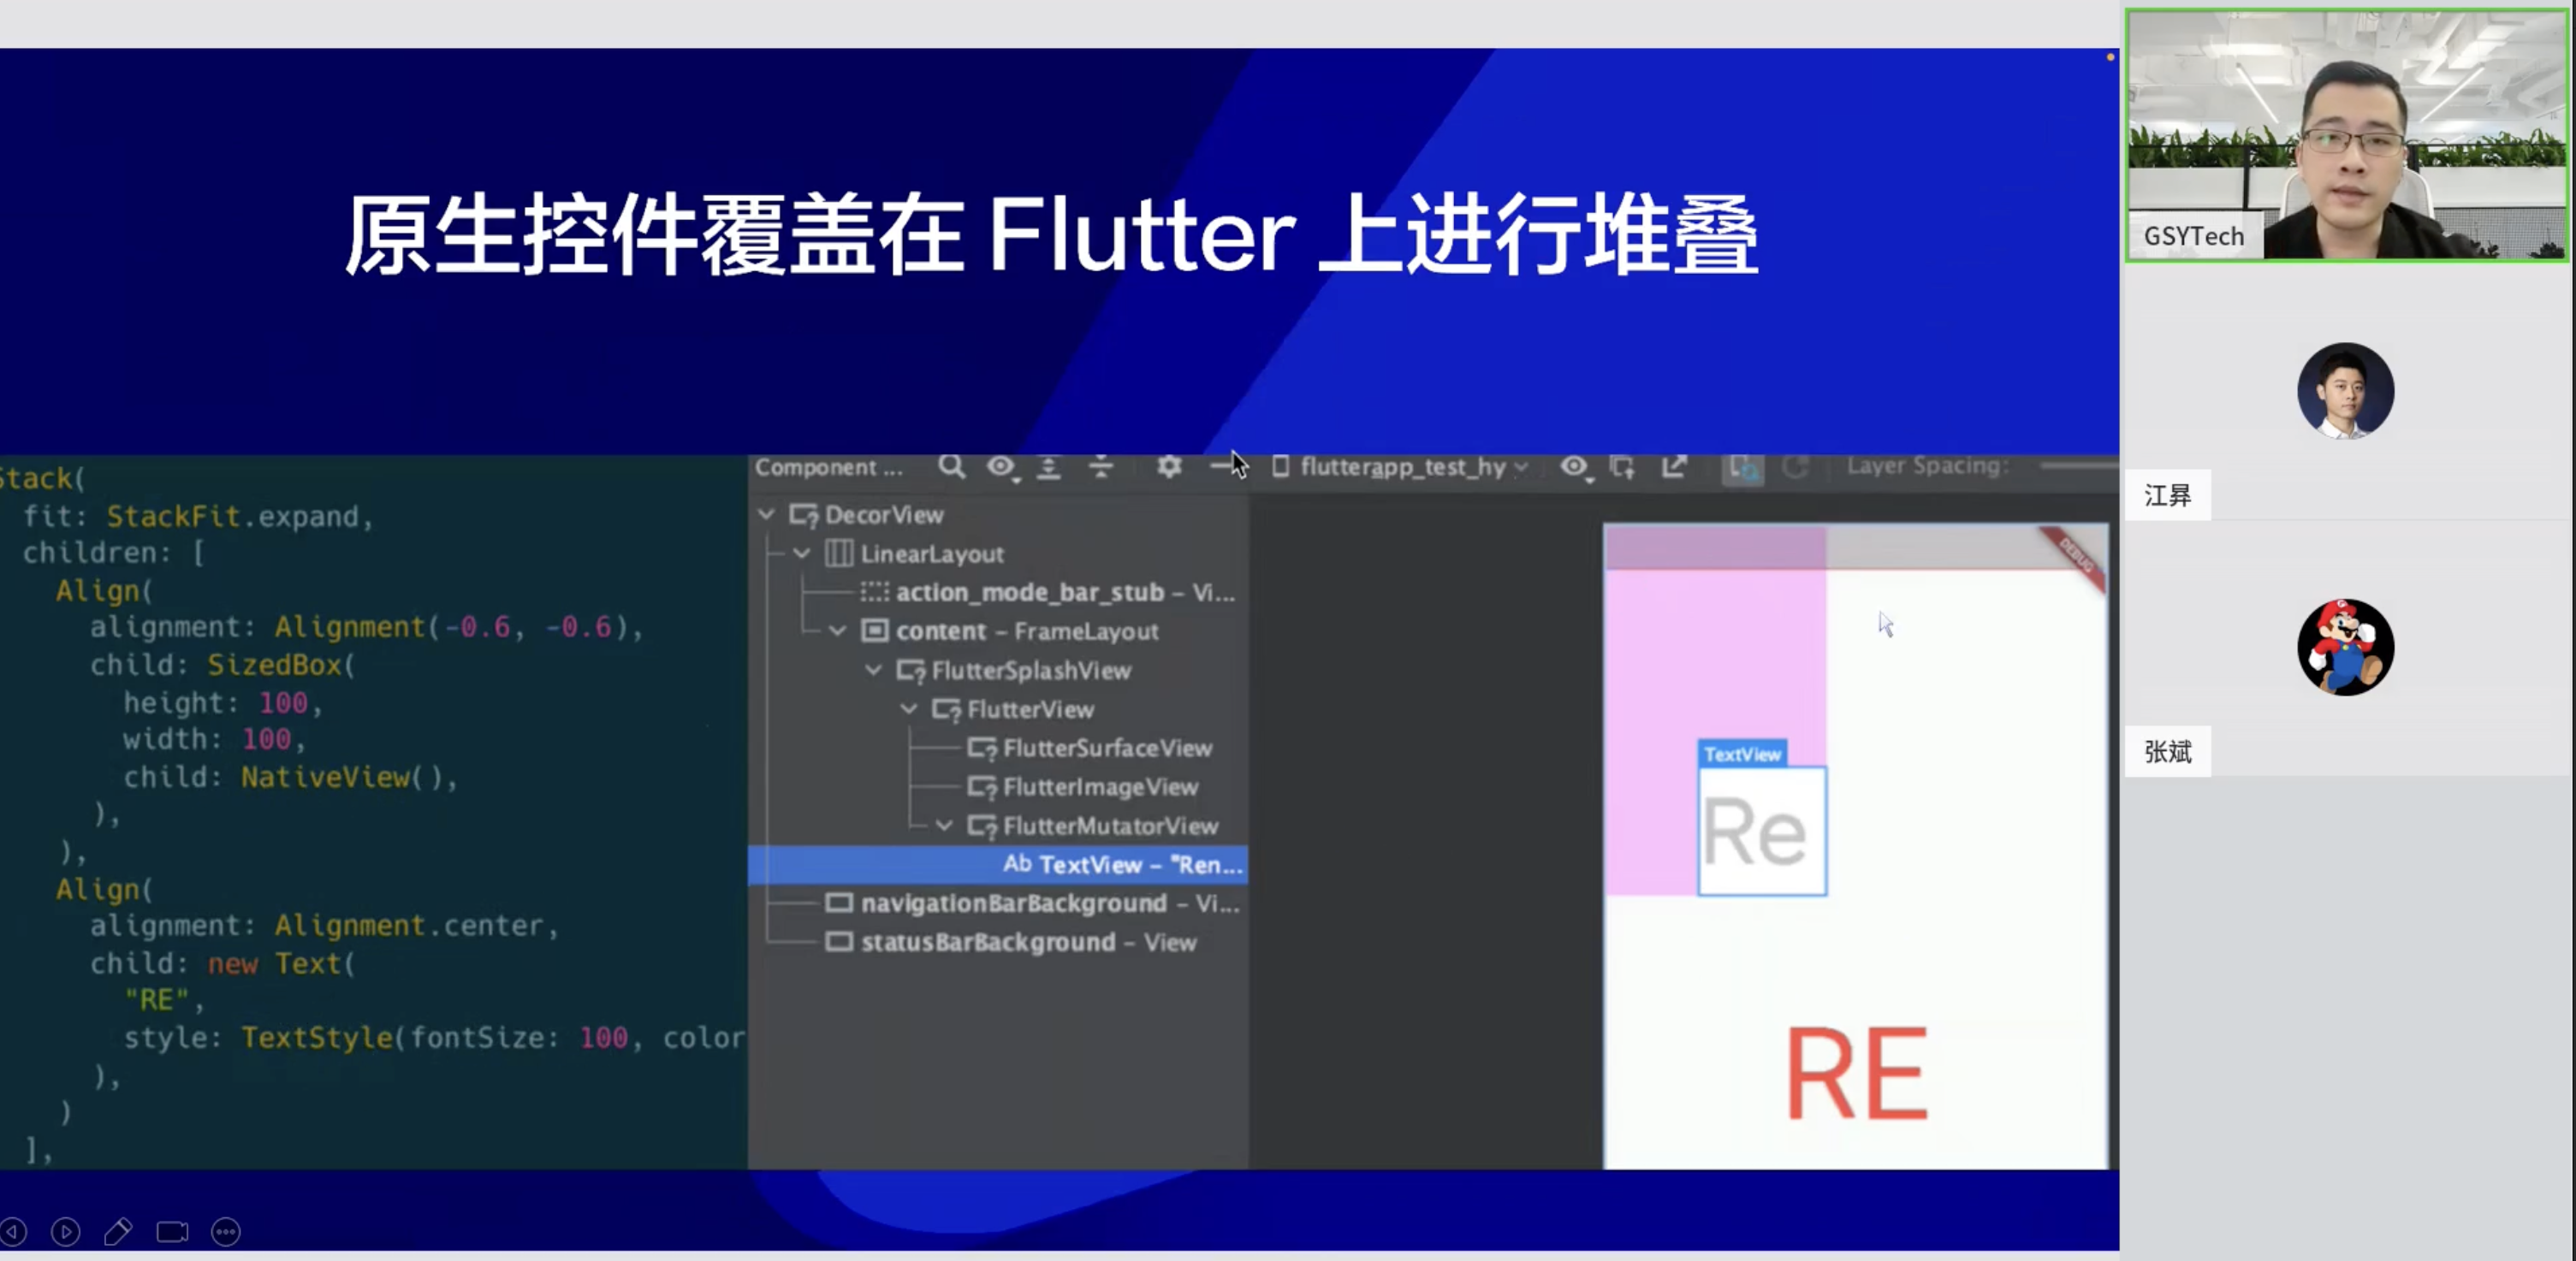Collapse the DecorView tree node
This screenshot has width=2576, height=1261.
coord(767,514)
